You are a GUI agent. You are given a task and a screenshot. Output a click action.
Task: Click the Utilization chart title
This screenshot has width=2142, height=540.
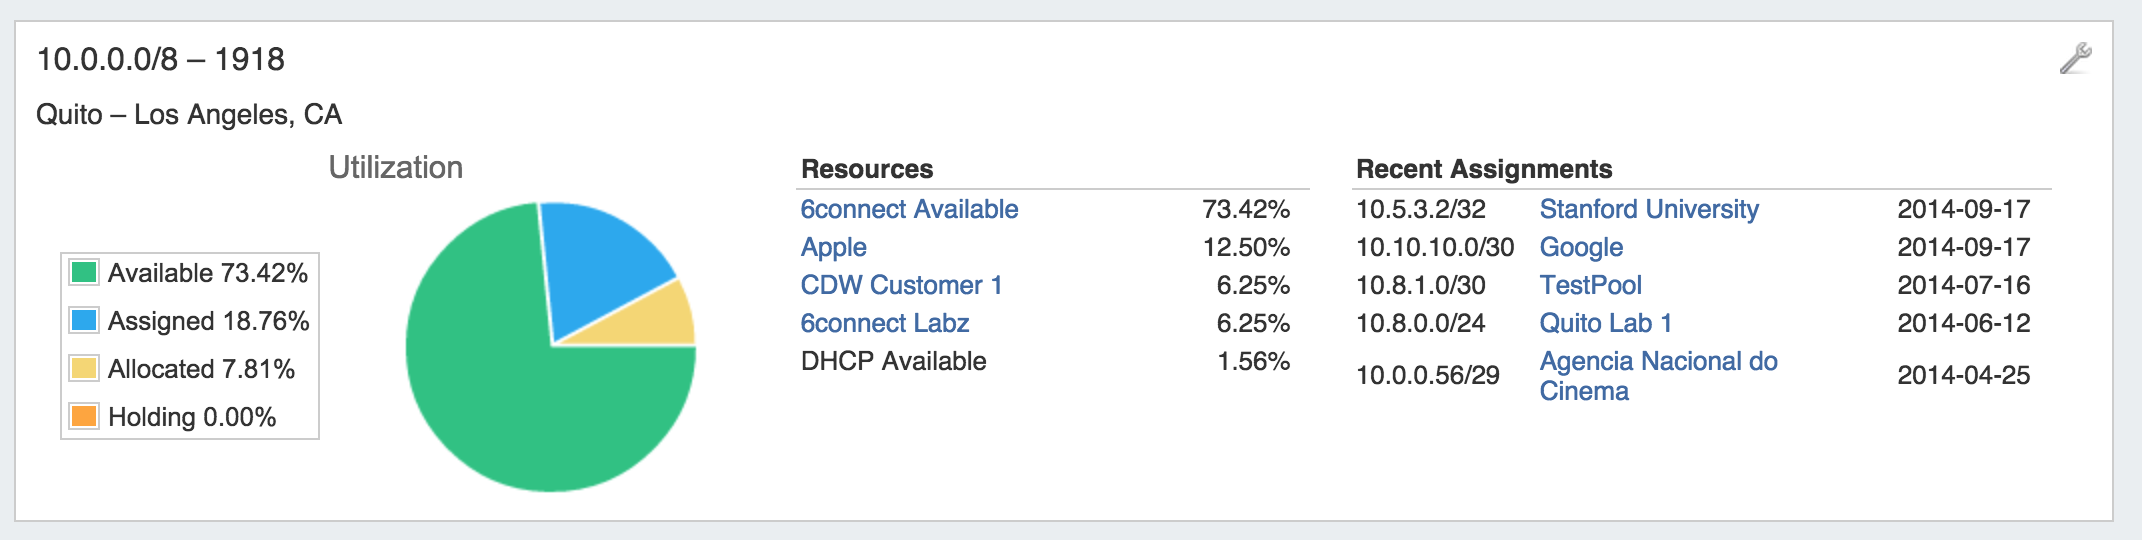pyautogui.click(x=395, y=167)
